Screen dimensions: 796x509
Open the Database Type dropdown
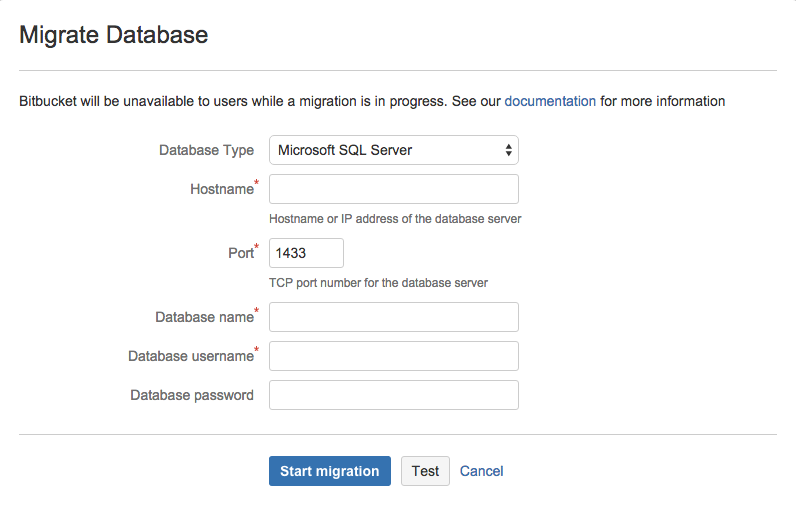point(393,150)
